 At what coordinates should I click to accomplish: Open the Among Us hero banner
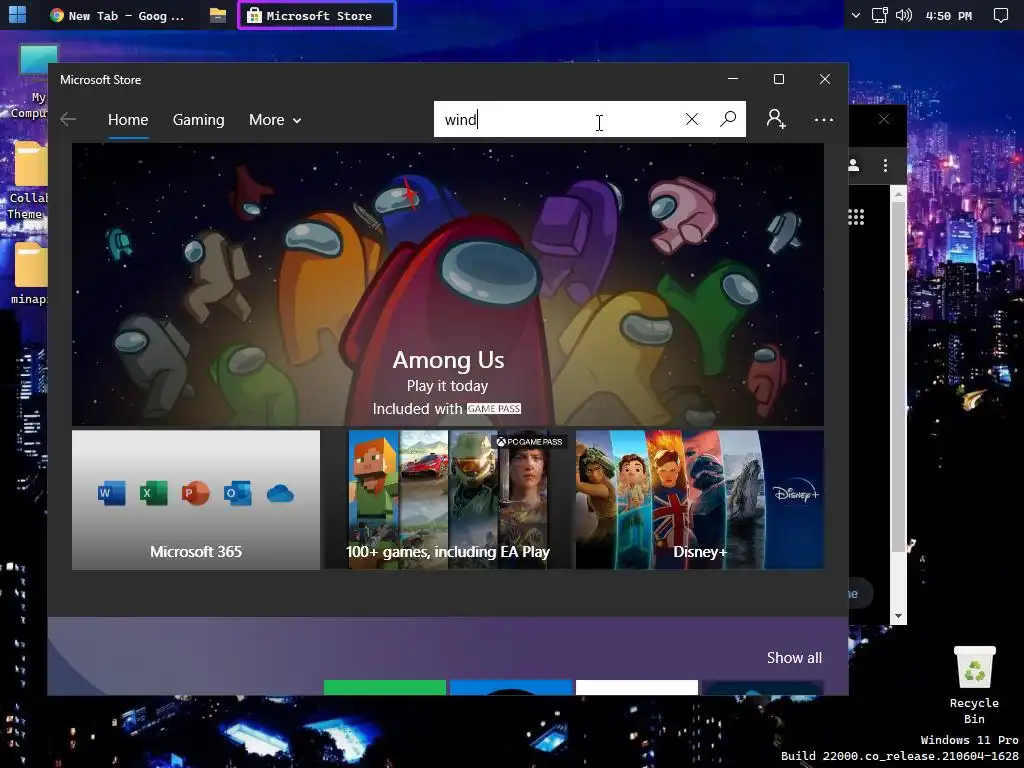tap(447, 284)
